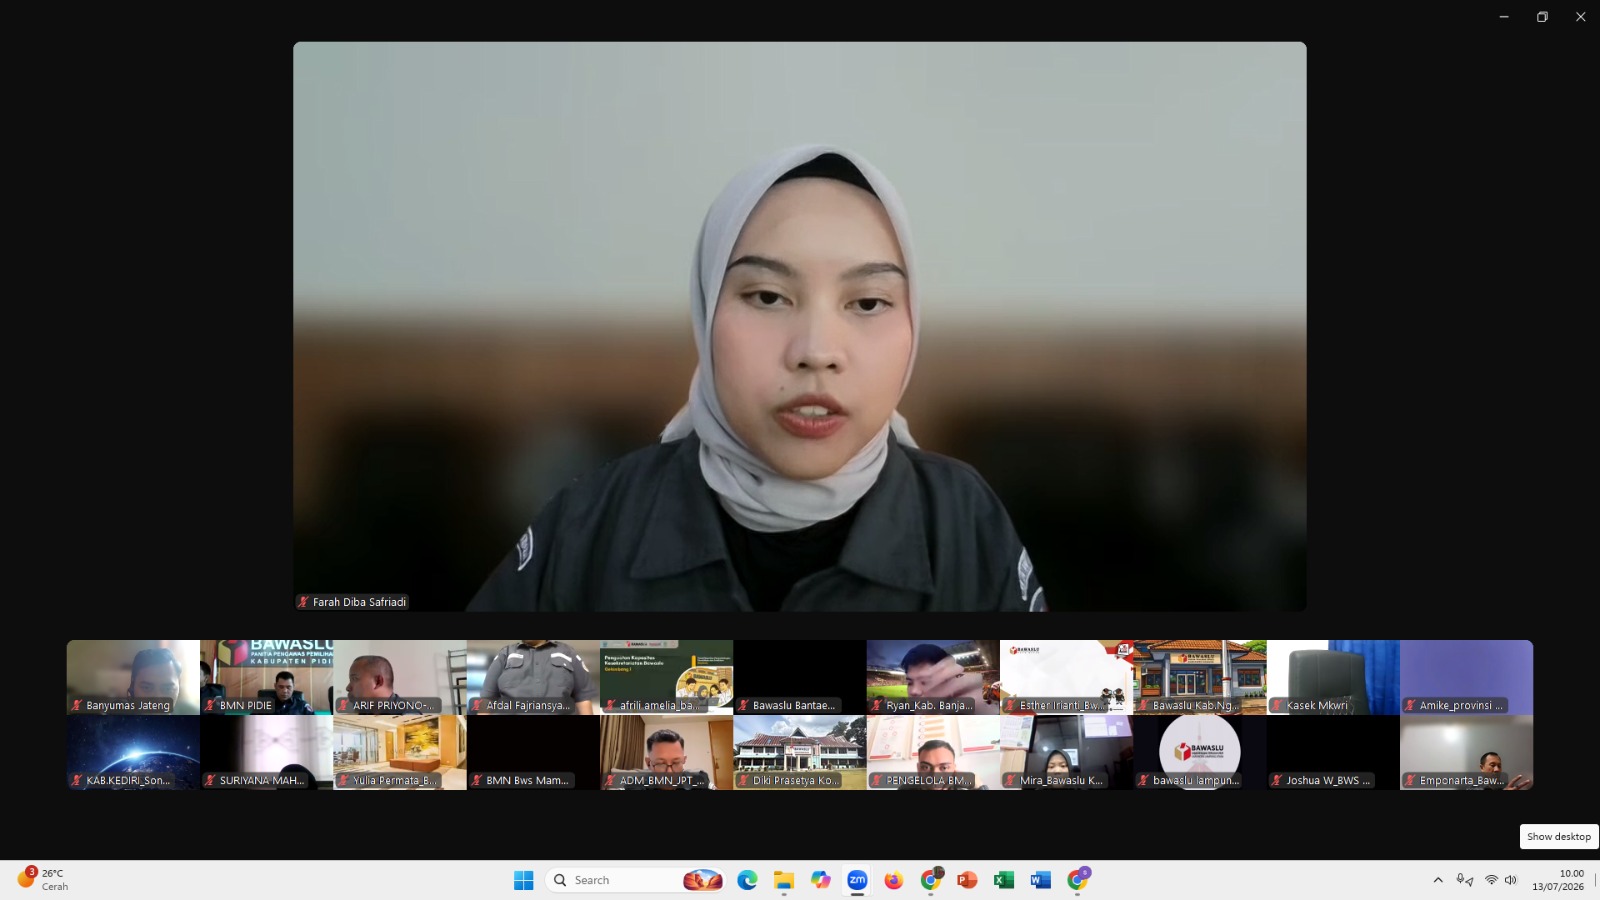The image size is (1600, 900).
Task: Open Microsoft Edge from the taskbar
Action: (747, 880)
